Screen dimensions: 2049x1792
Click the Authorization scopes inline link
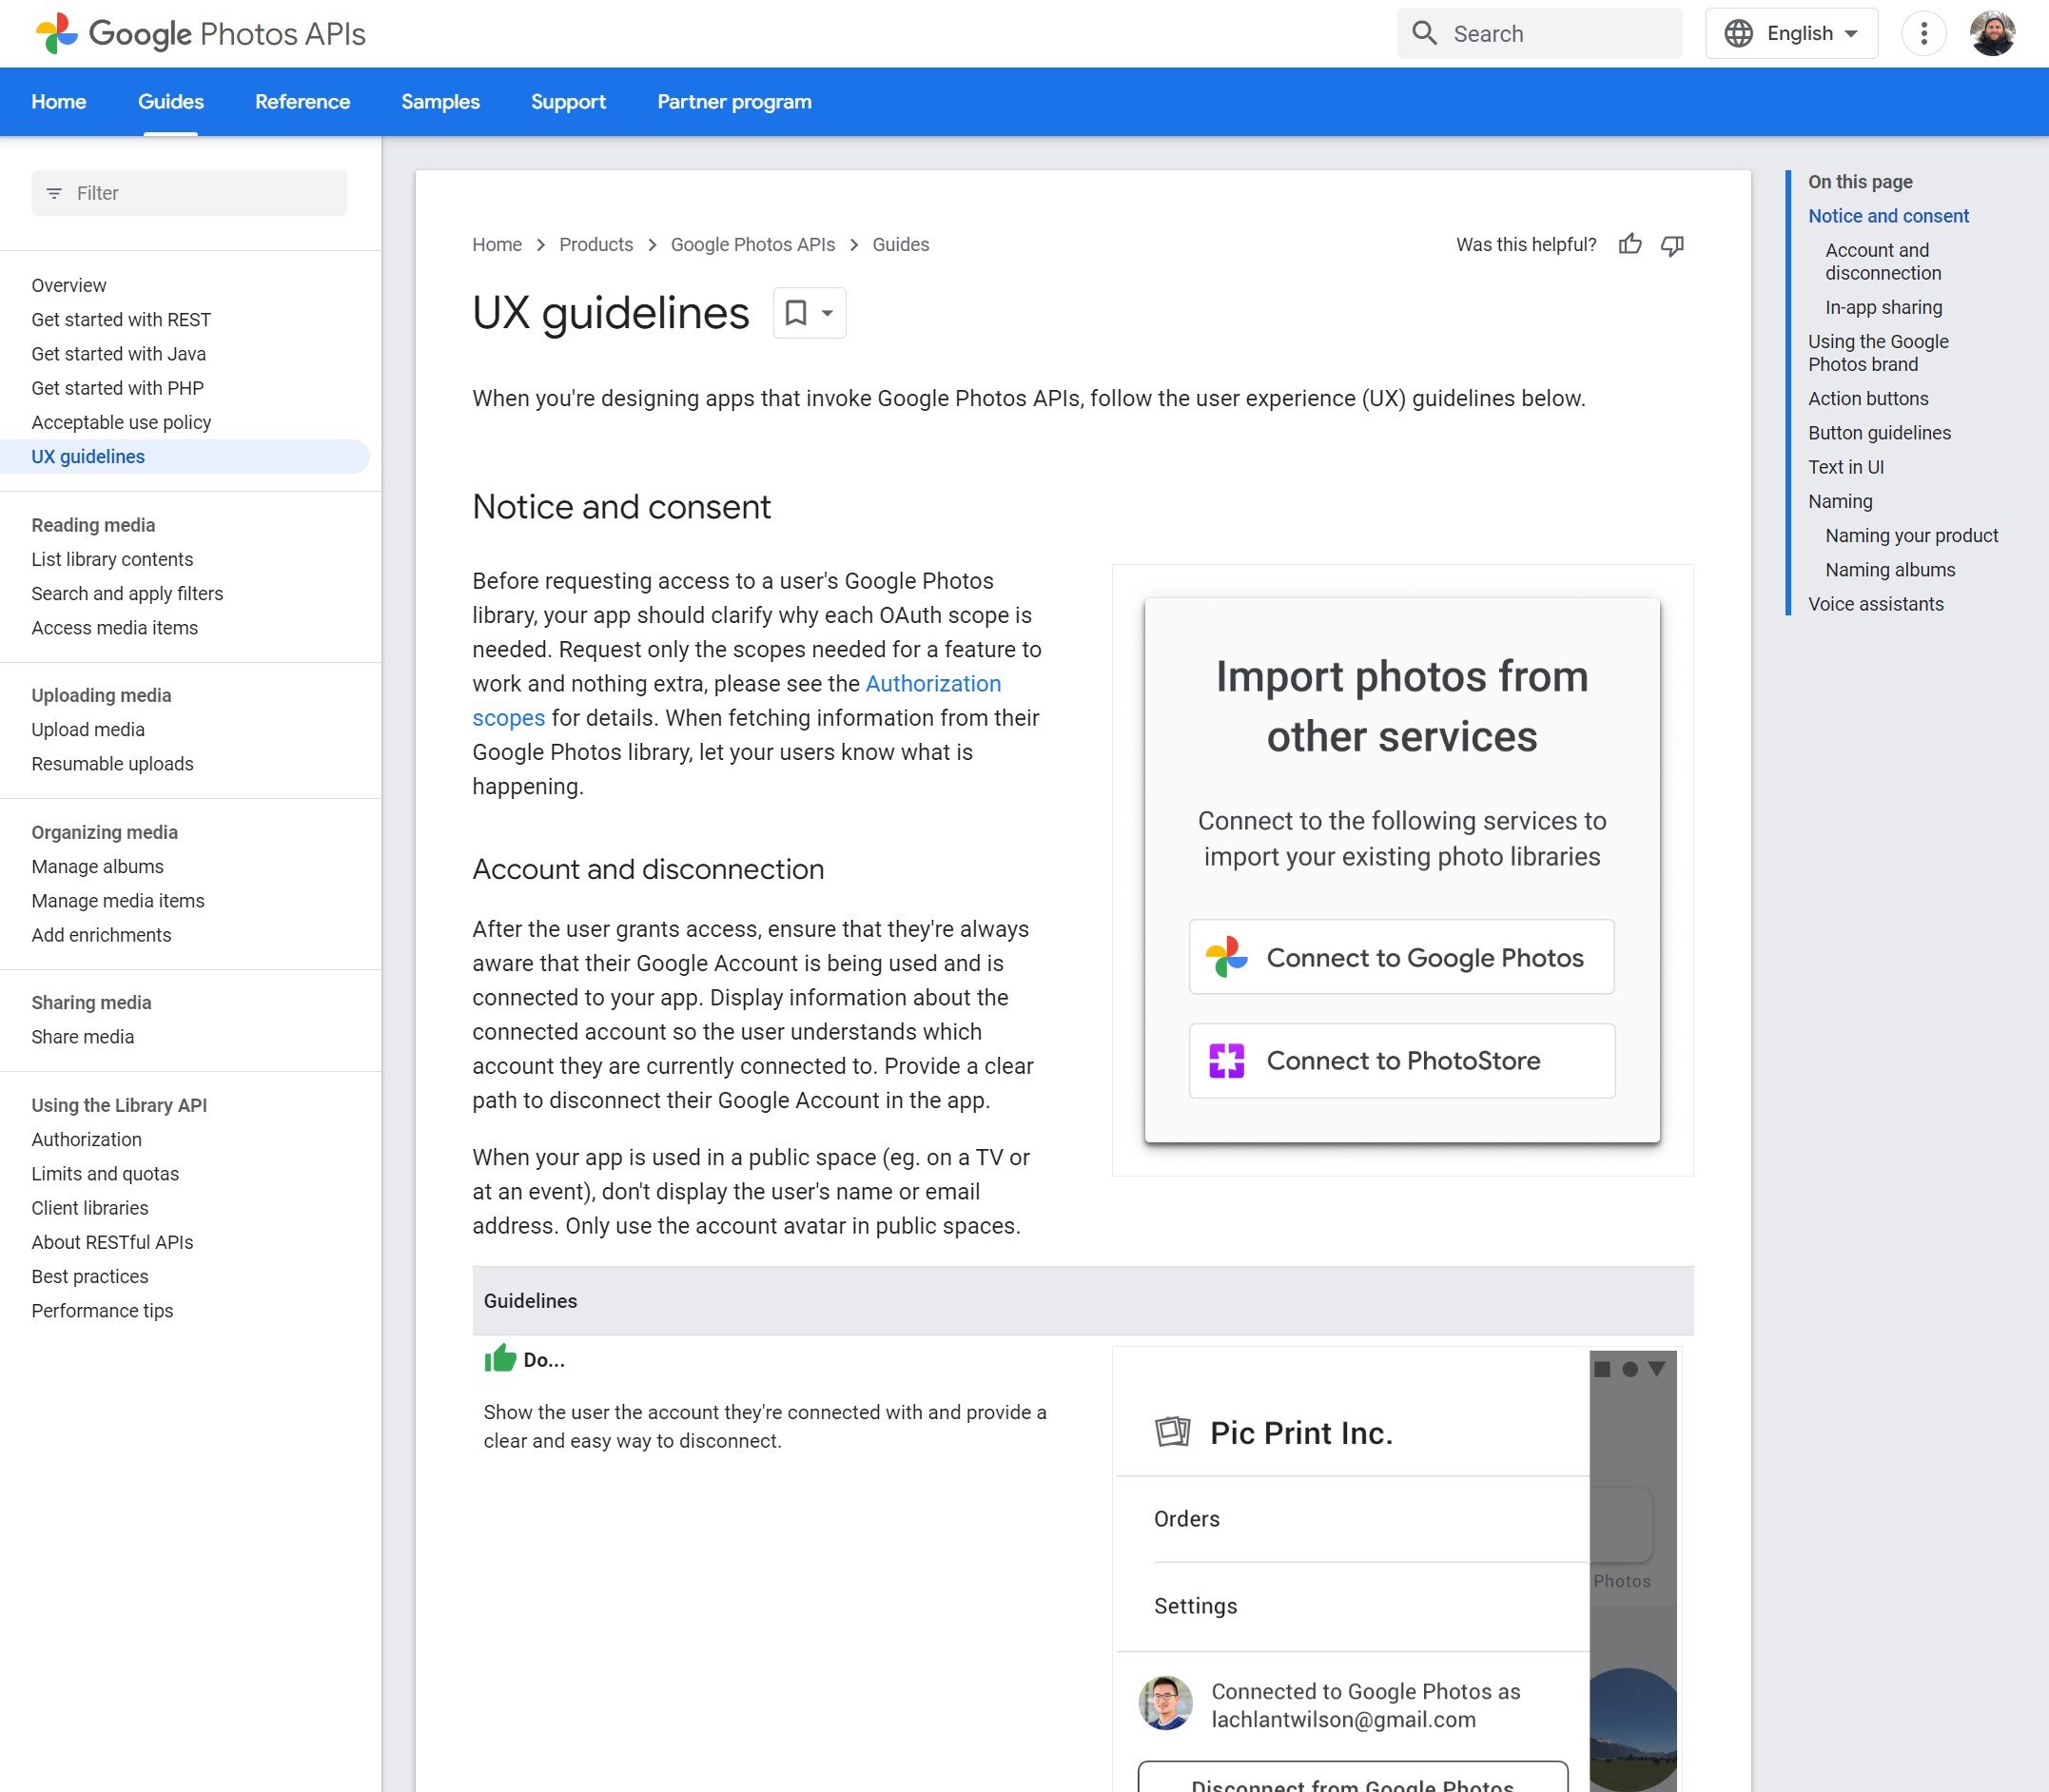coord(932,683)
